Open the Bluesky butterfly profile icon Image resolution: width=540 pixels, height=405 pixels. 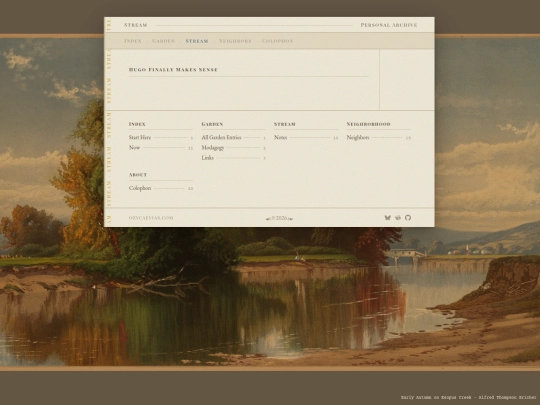pos(387,218)
